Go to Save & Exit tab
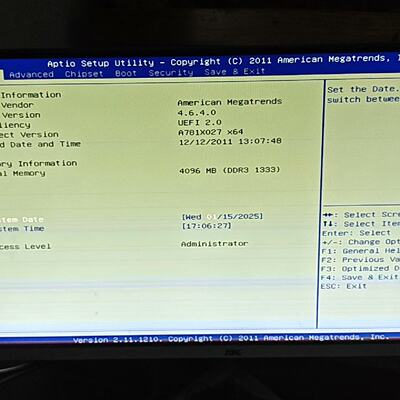 click(235, 72)
